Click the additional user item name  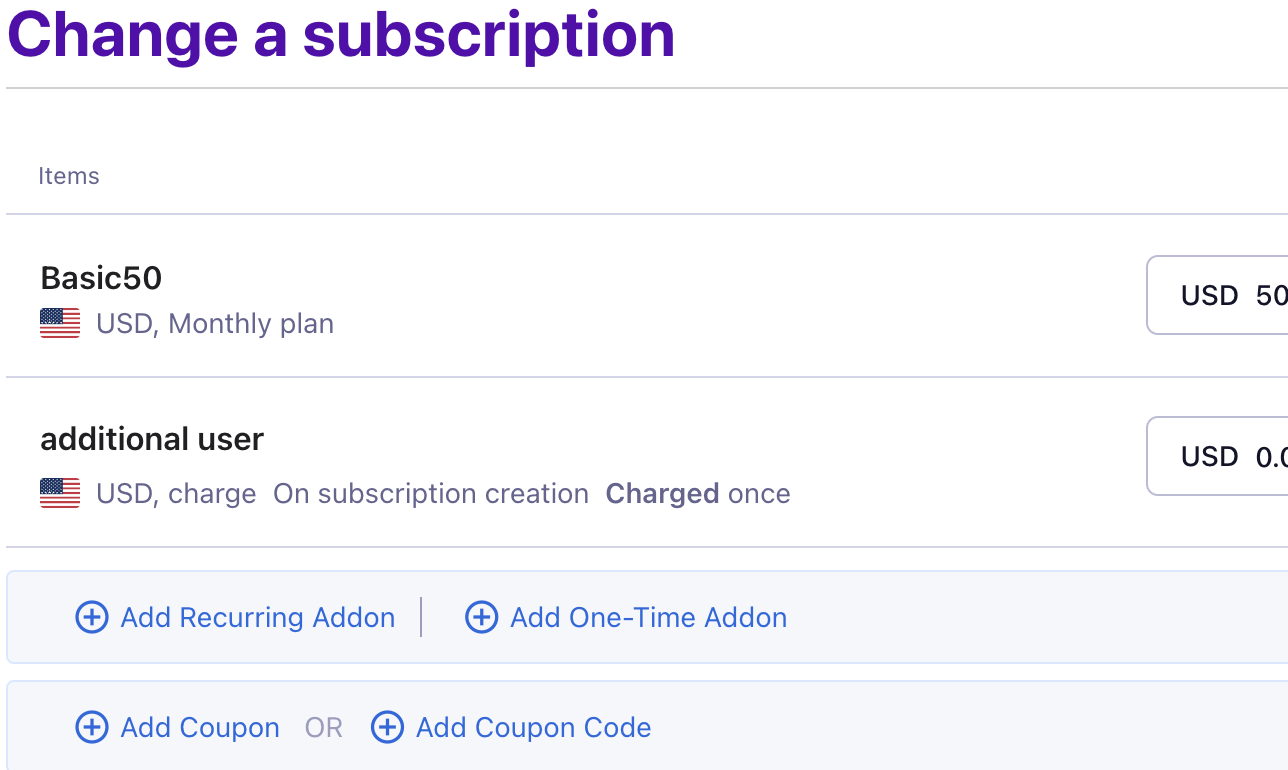(x=152, y=439)
